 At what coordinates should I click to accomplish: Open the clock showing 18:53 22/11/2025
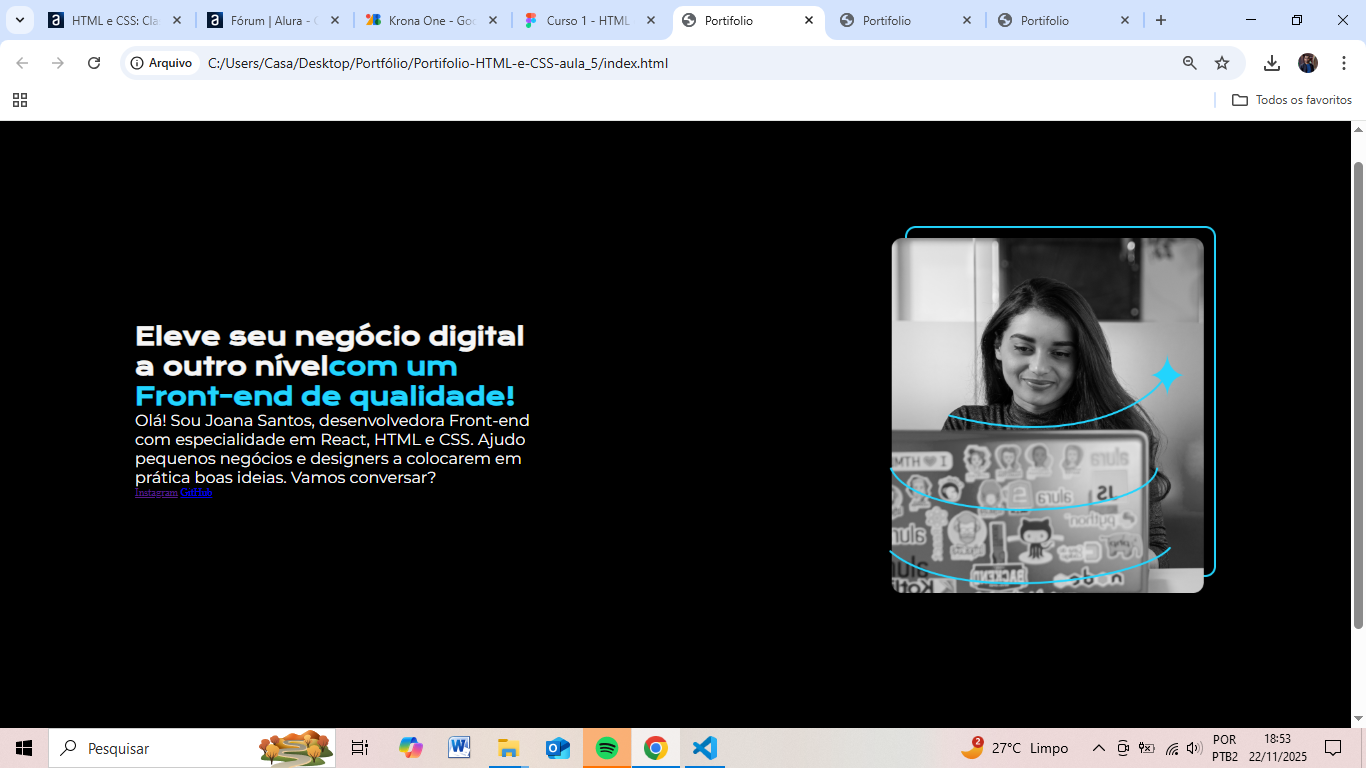1277,748
